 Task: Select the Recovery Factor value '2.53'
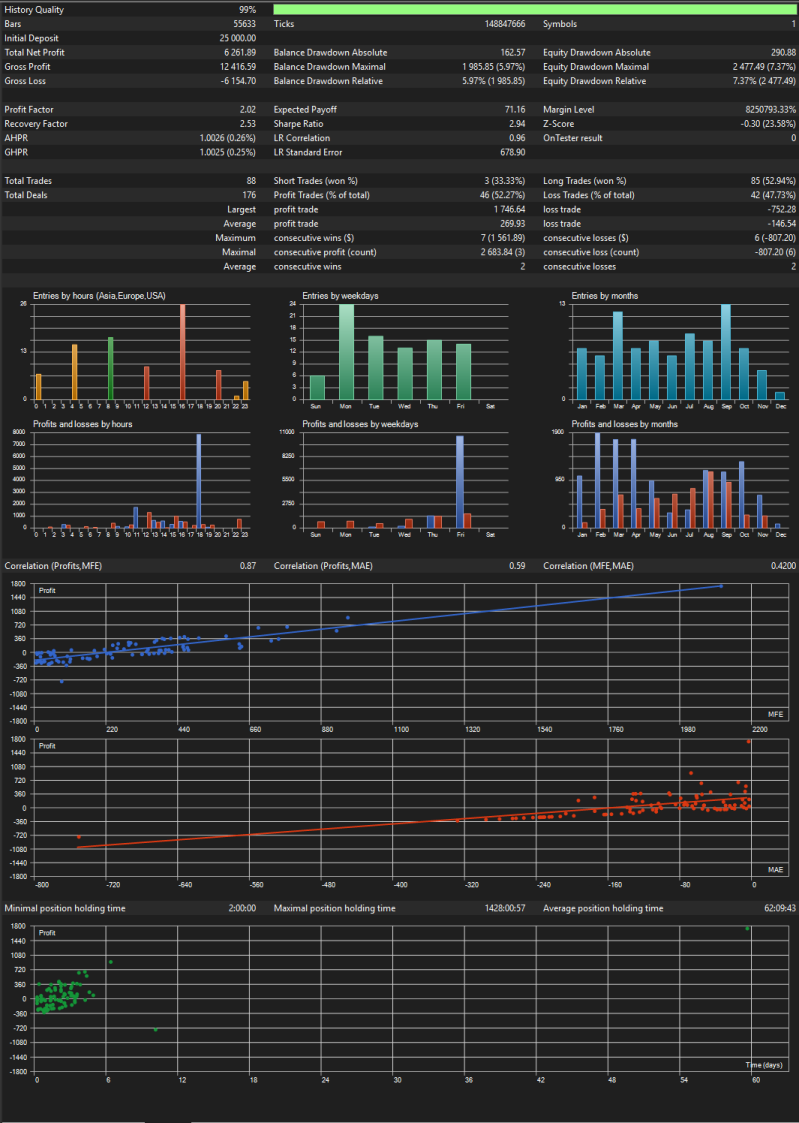click(x=248, y=125)
